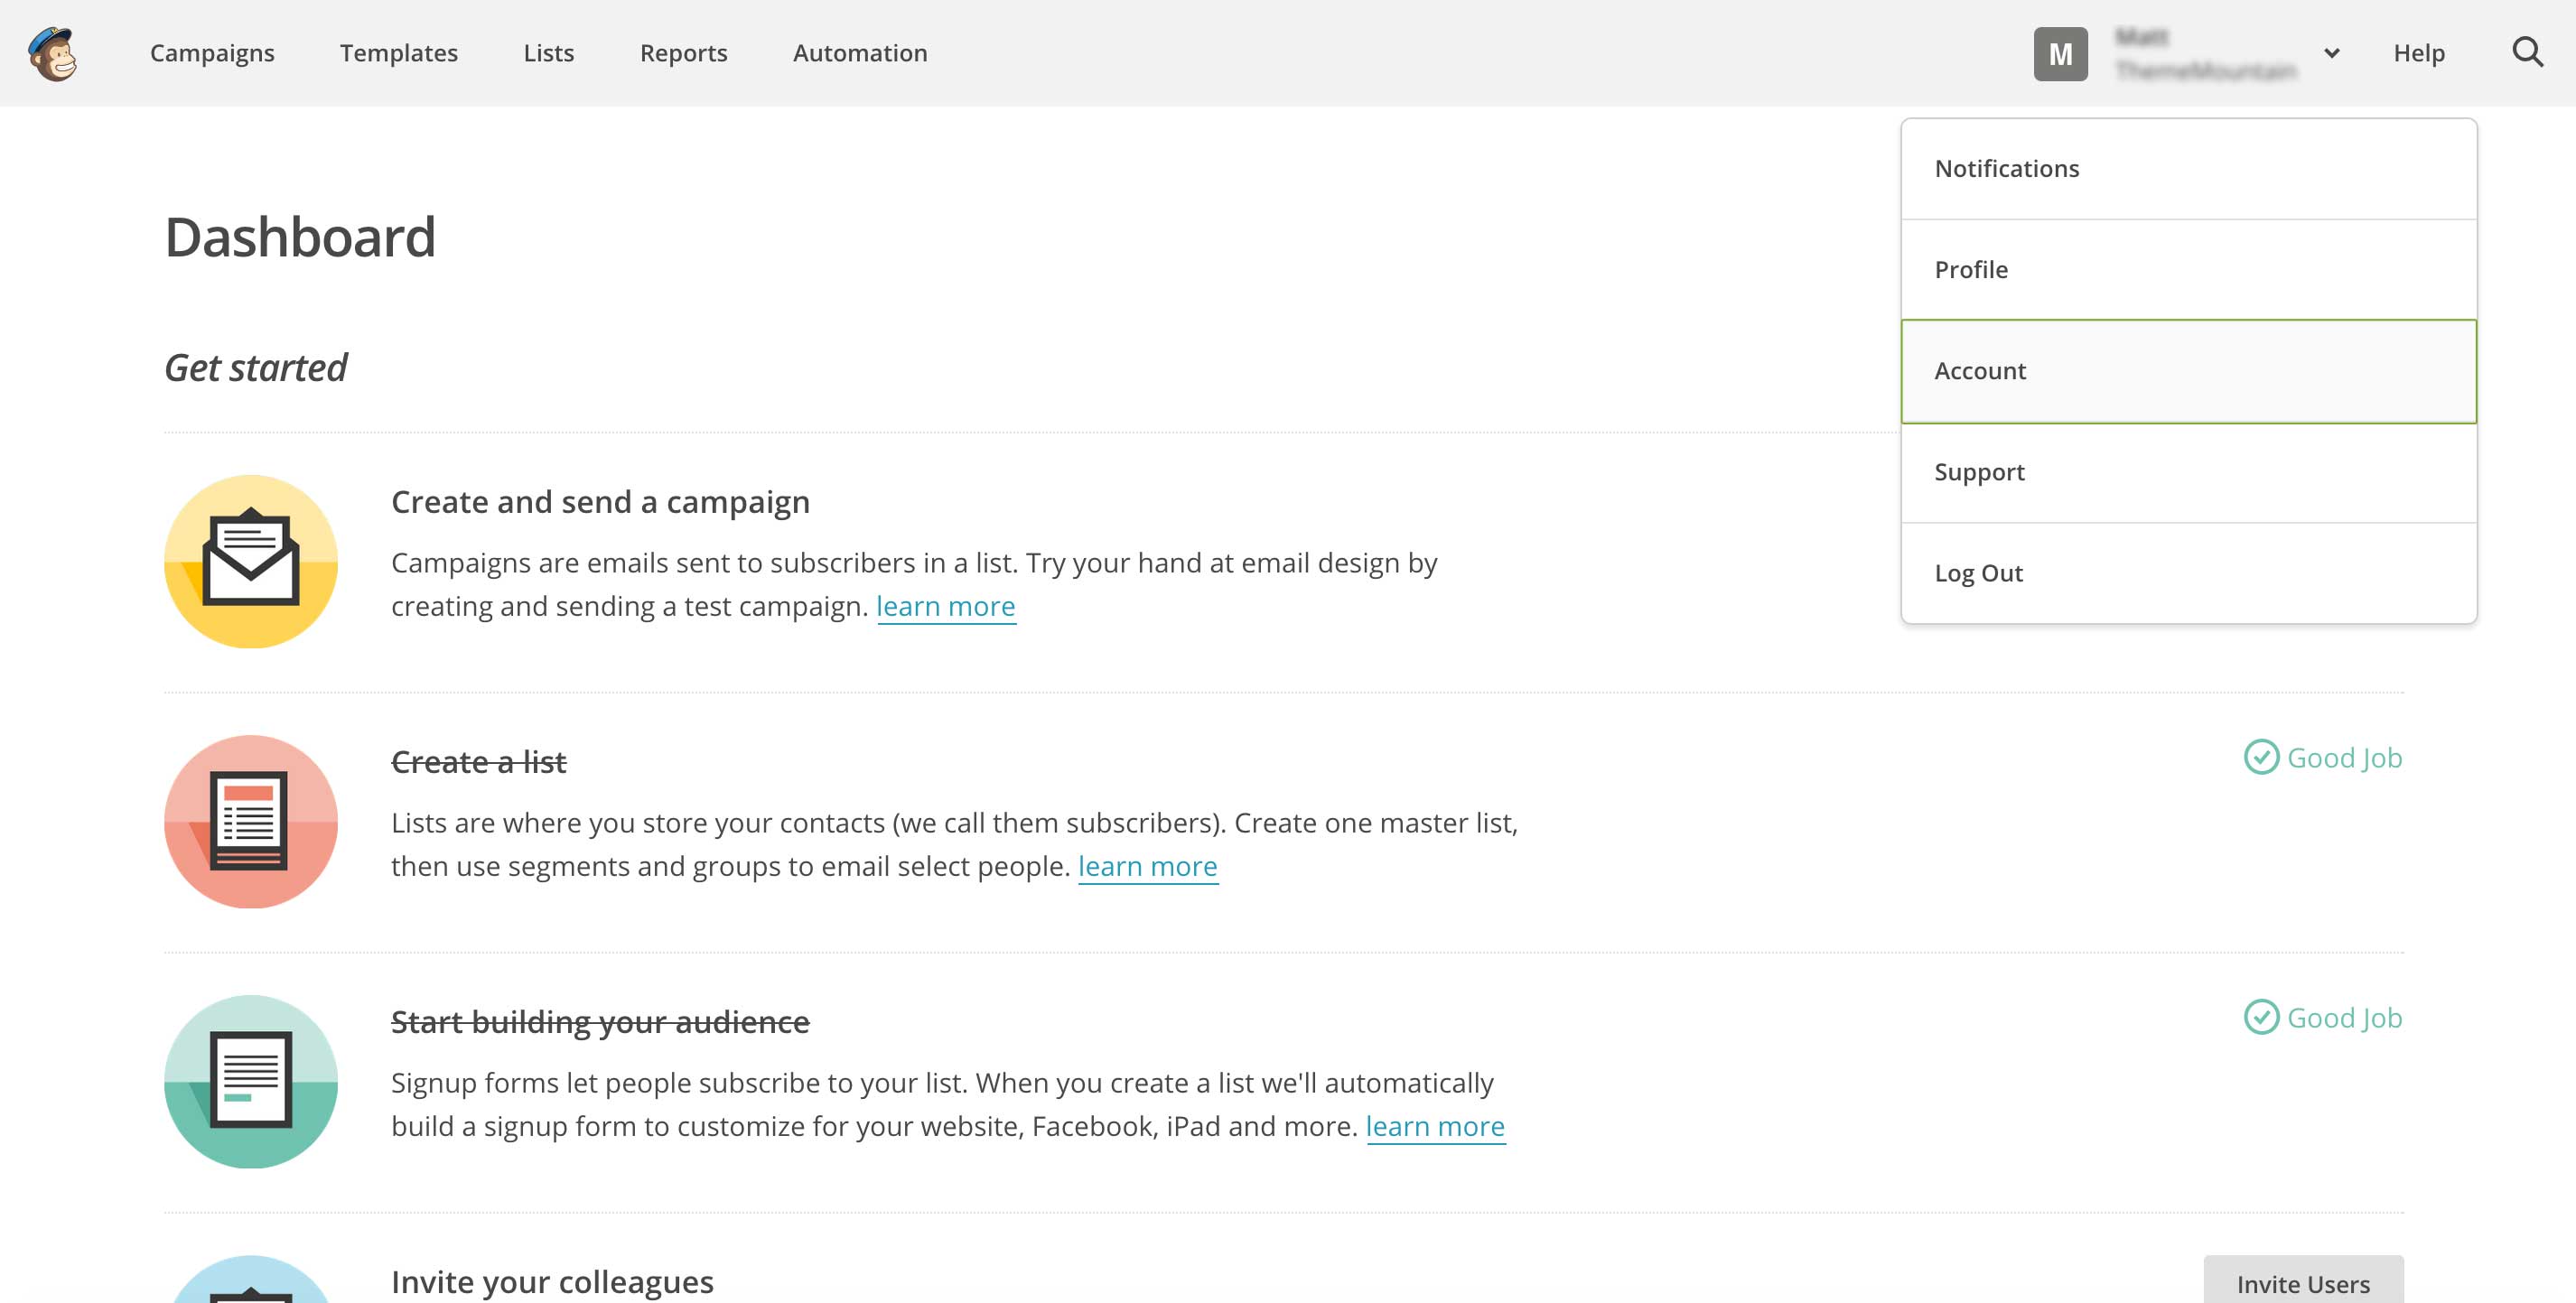Screen dimensions: 2576x1303
Task: Select Account in the user menu
Action: pos(2188,371)
